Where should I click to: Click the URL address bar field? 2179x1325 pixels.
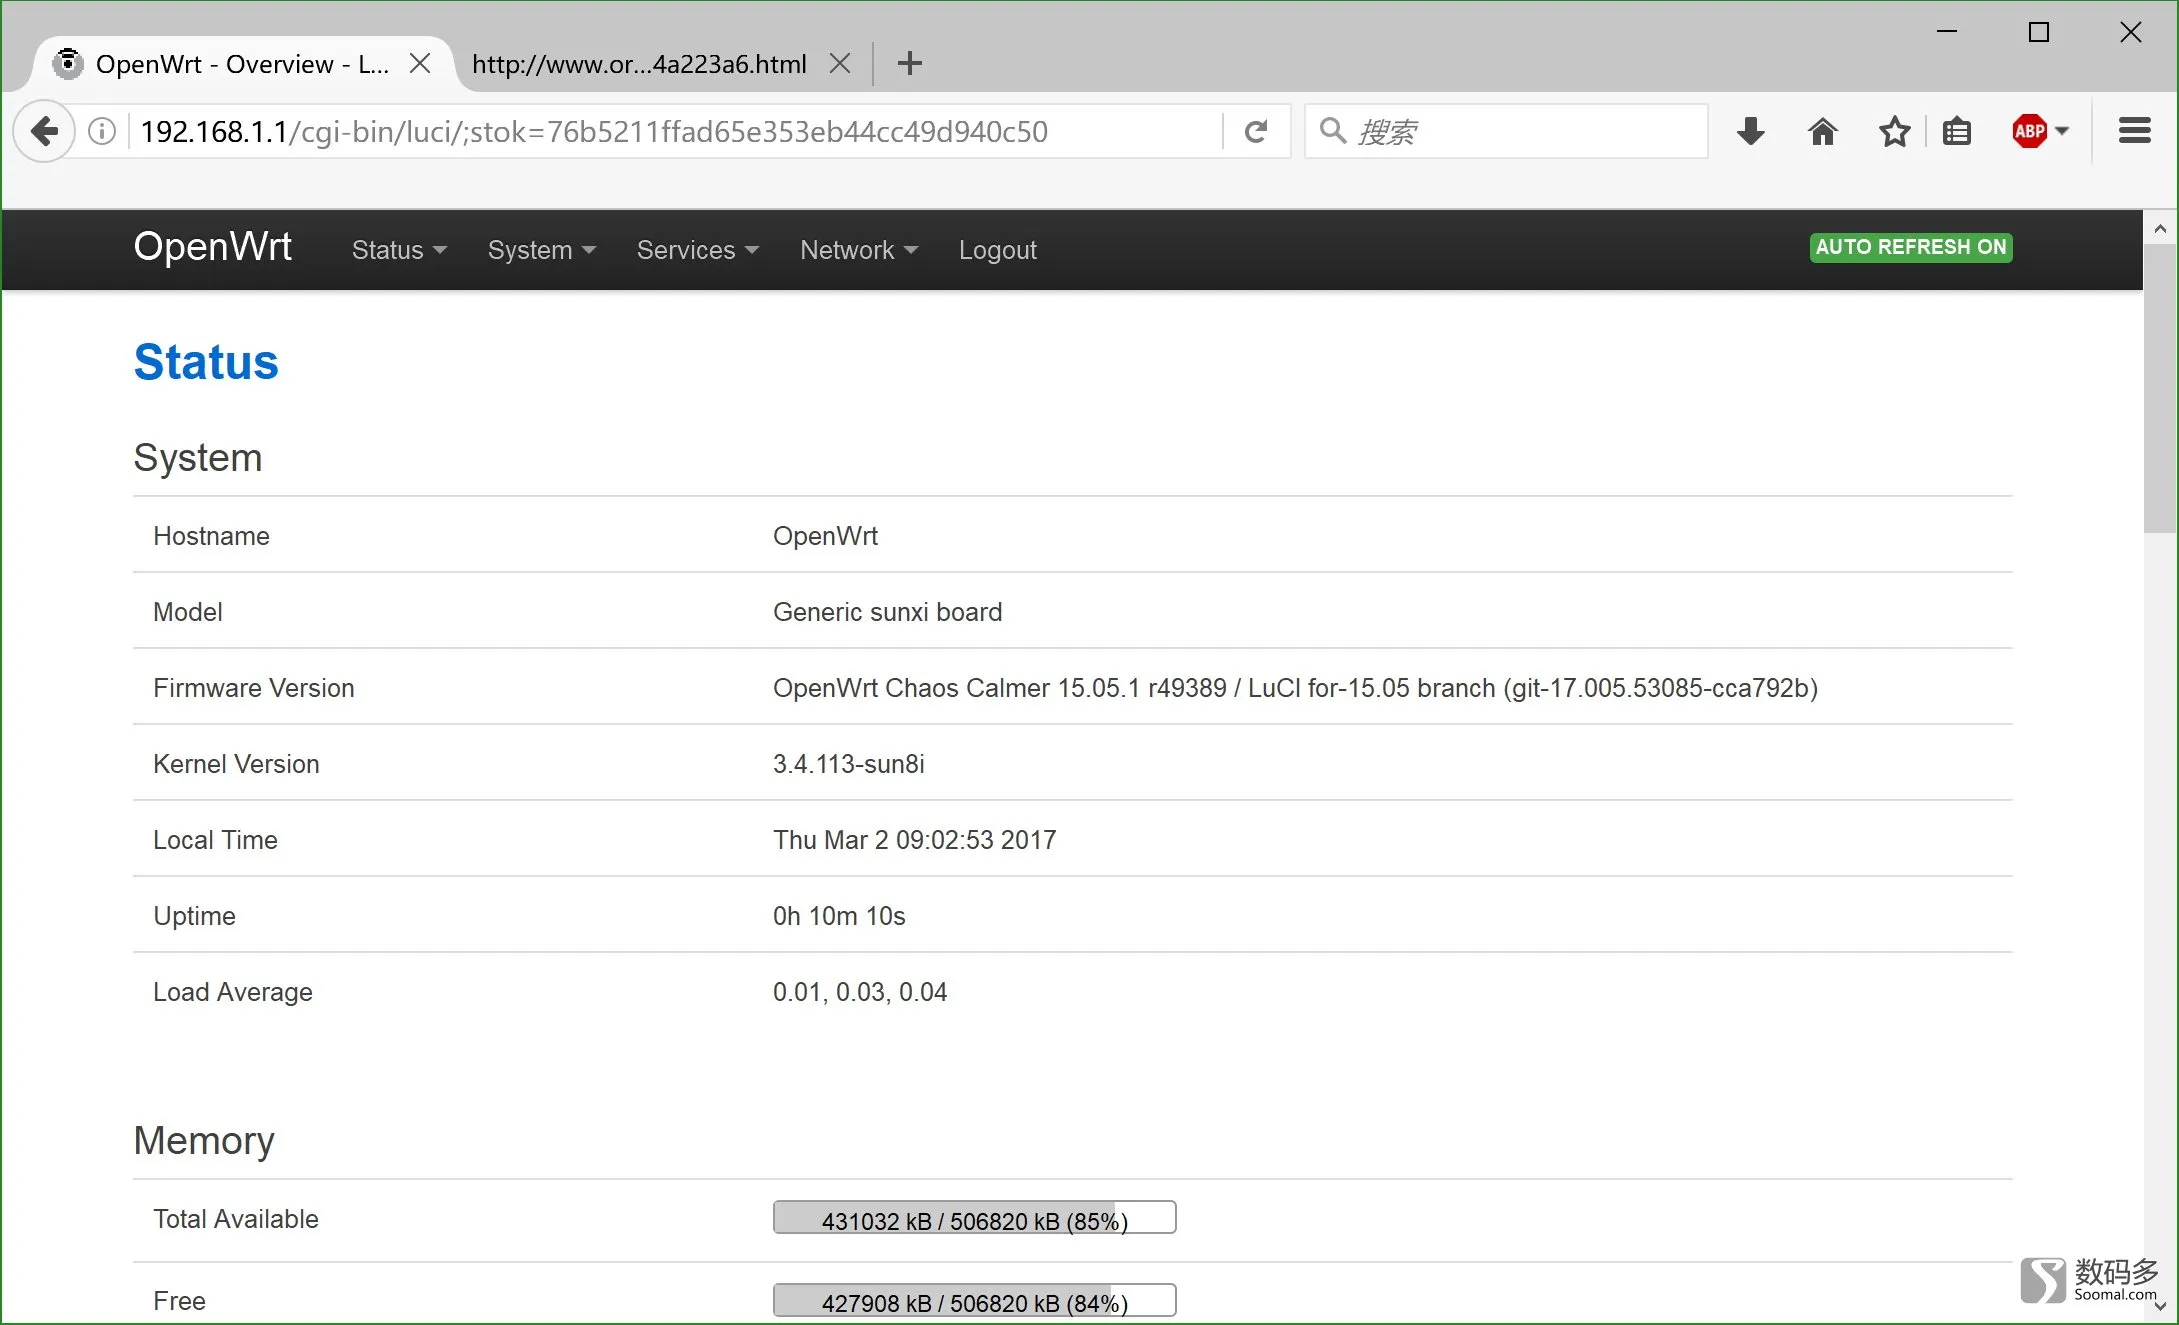[x=675, y=131]
